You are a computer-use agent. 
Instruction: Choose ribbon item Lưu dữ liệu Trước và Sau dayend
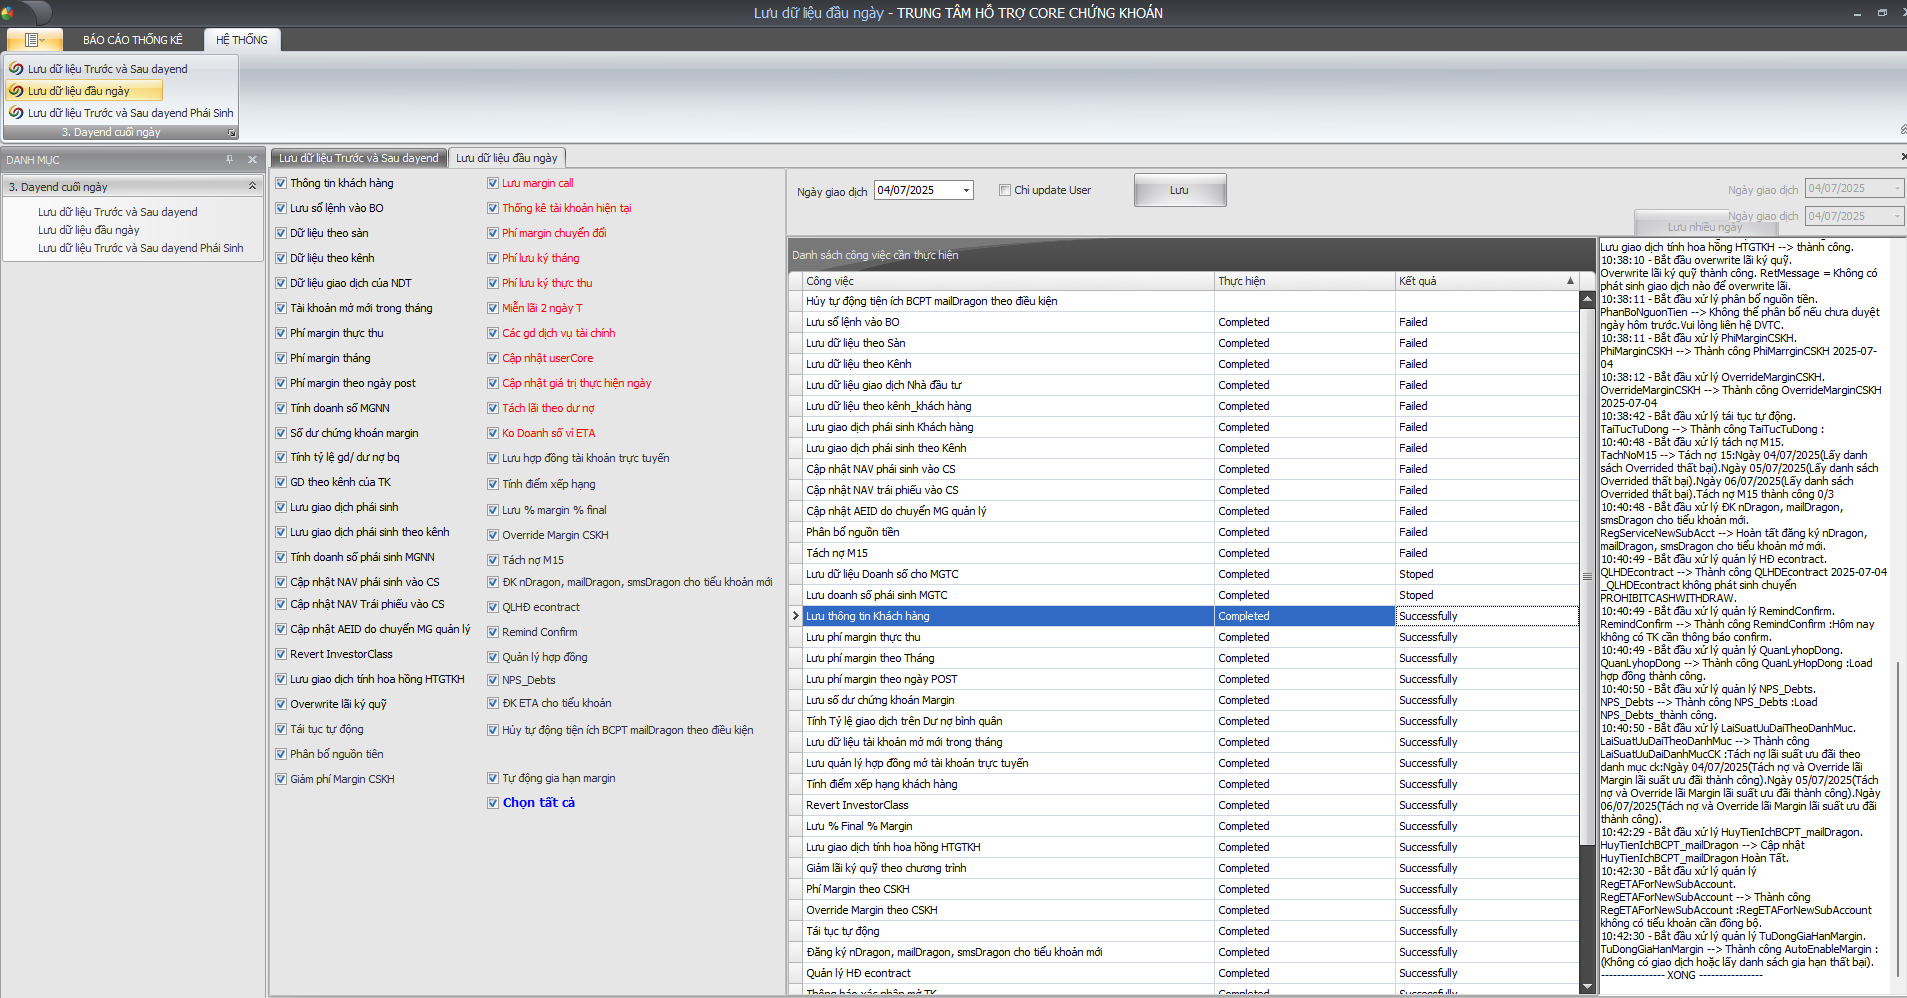click(x=107, y=69)
